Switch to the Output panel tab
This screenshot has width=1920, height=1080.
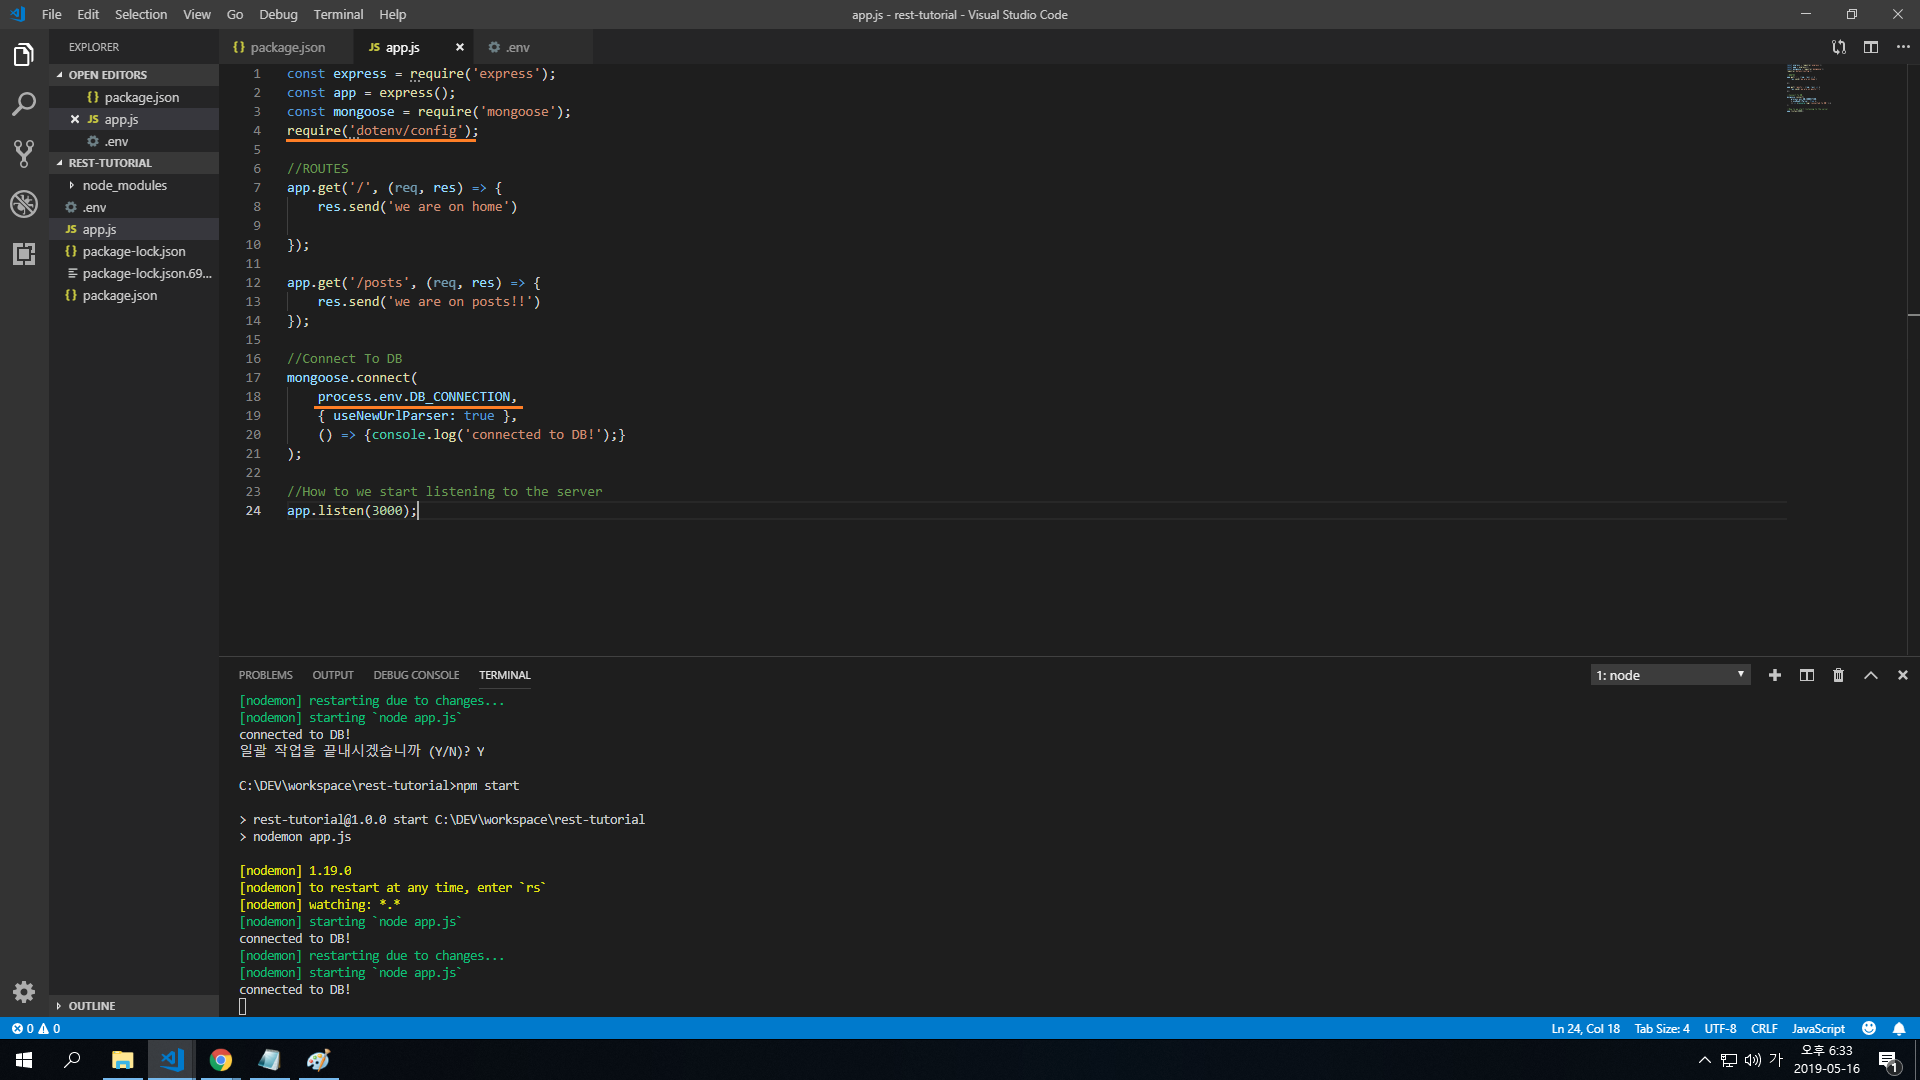click(333, 675)
